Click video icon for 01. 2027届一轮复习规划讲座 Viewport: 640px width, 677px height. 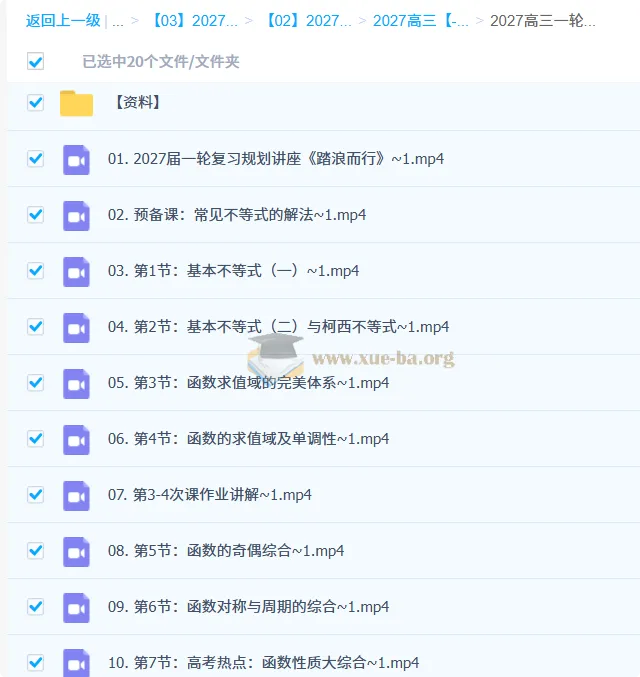76,160
